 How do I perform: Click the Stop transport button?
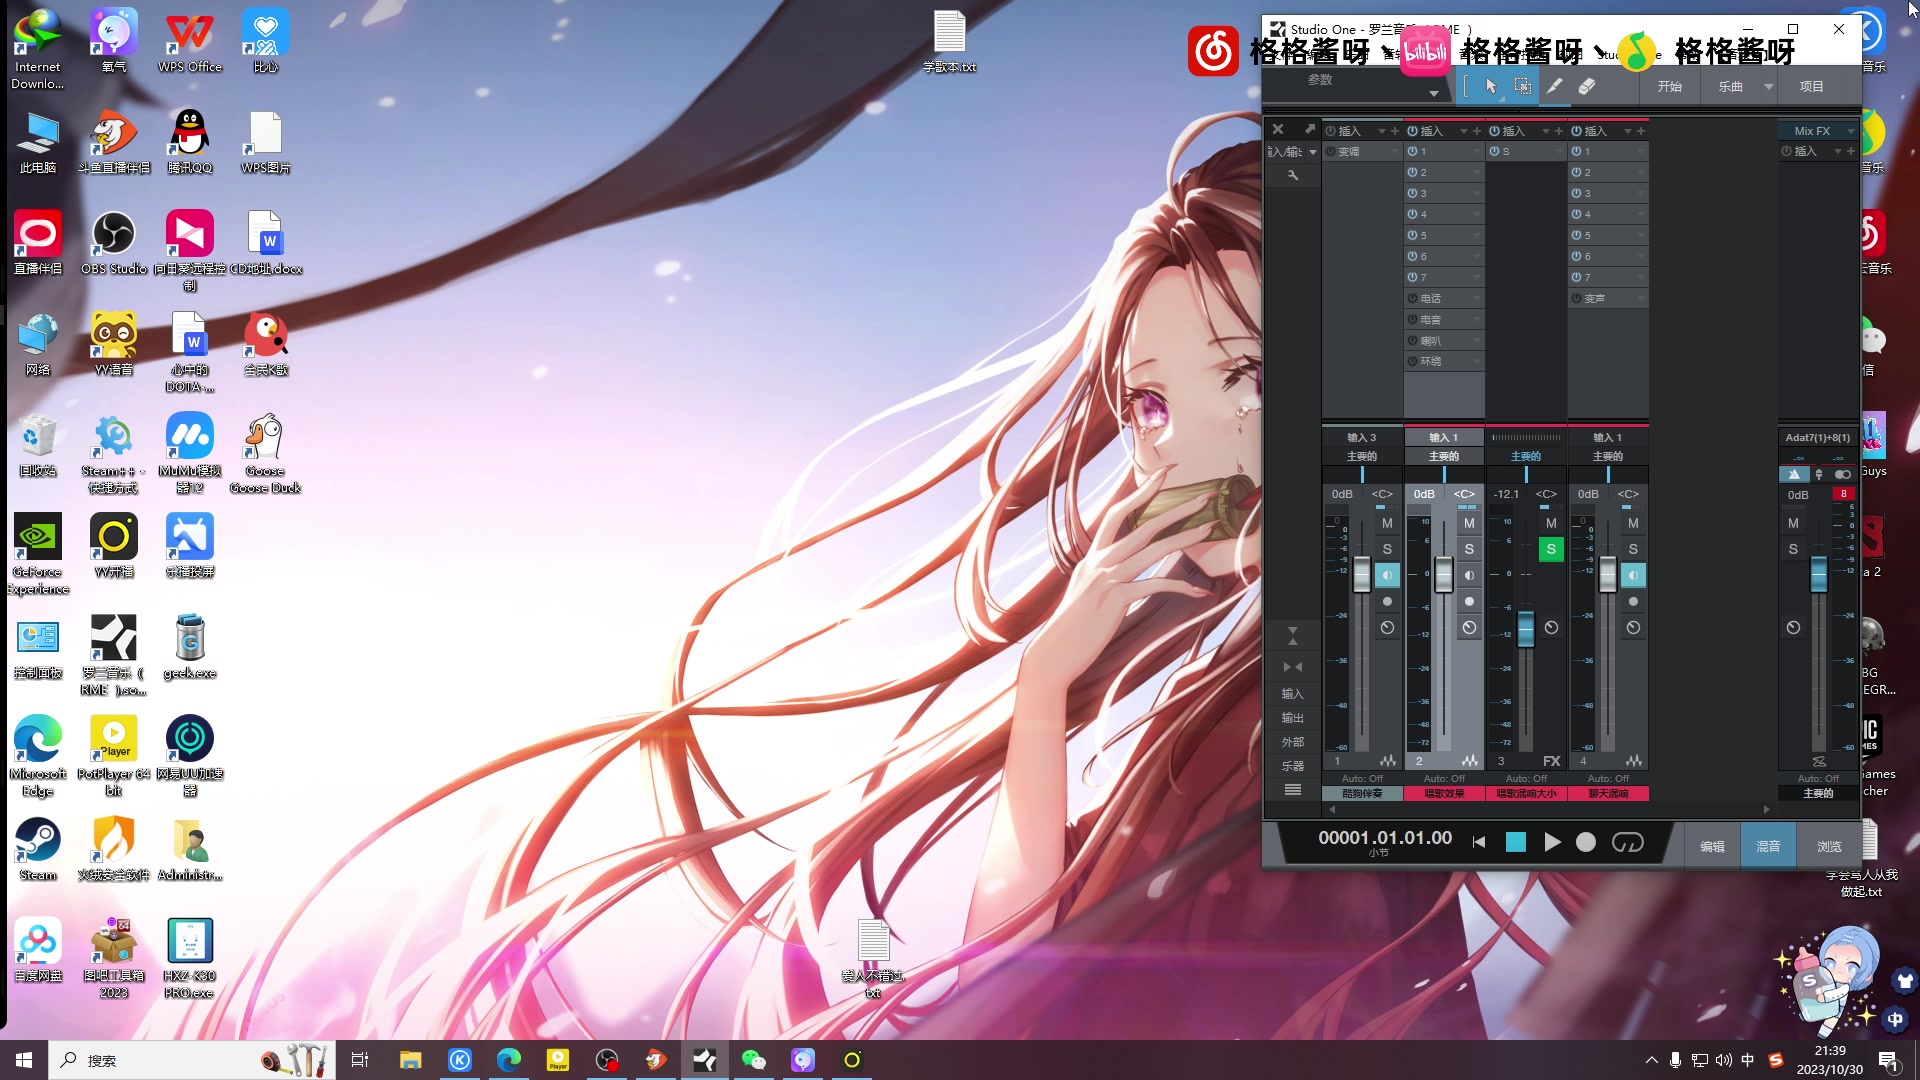(1516, 842)
